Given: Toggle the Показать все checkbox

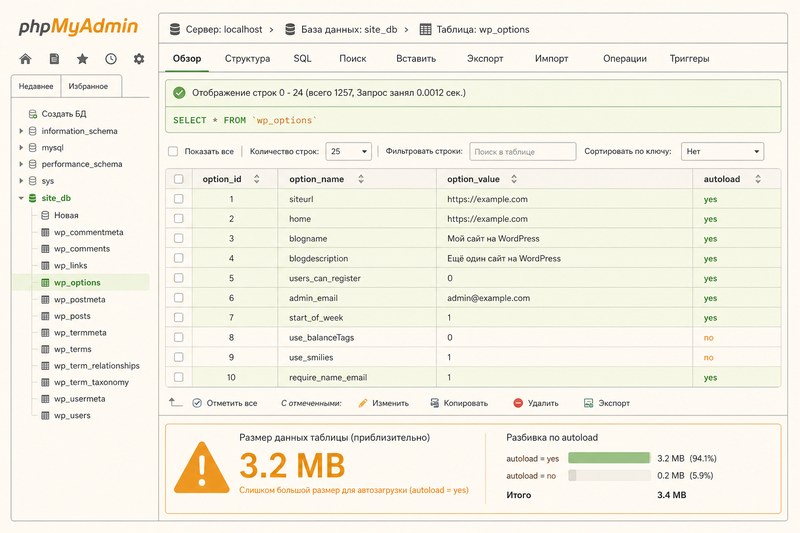Looking at the screenshot, I should pyautogui.click(x=173, y=151).
